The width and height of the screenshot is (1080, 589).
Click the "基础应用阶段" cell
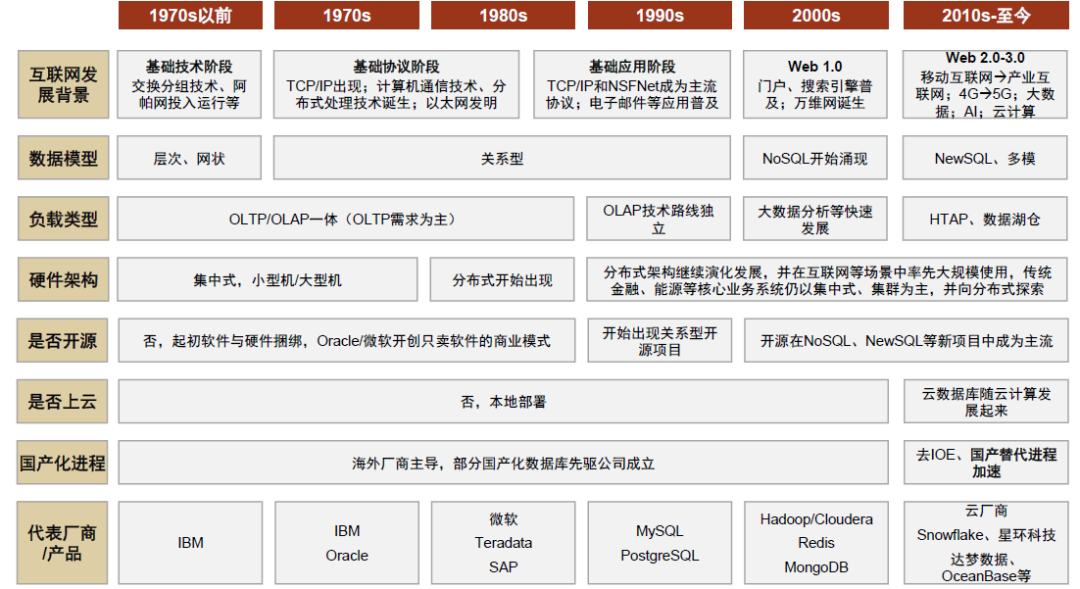pos(632,84)
